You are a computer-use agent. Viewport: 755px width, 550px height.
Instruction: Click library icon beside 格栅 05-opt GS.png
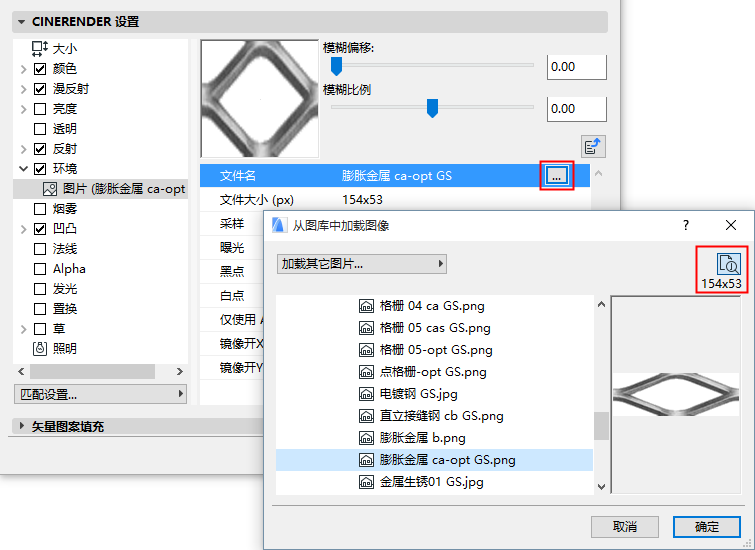pos(366,350)
